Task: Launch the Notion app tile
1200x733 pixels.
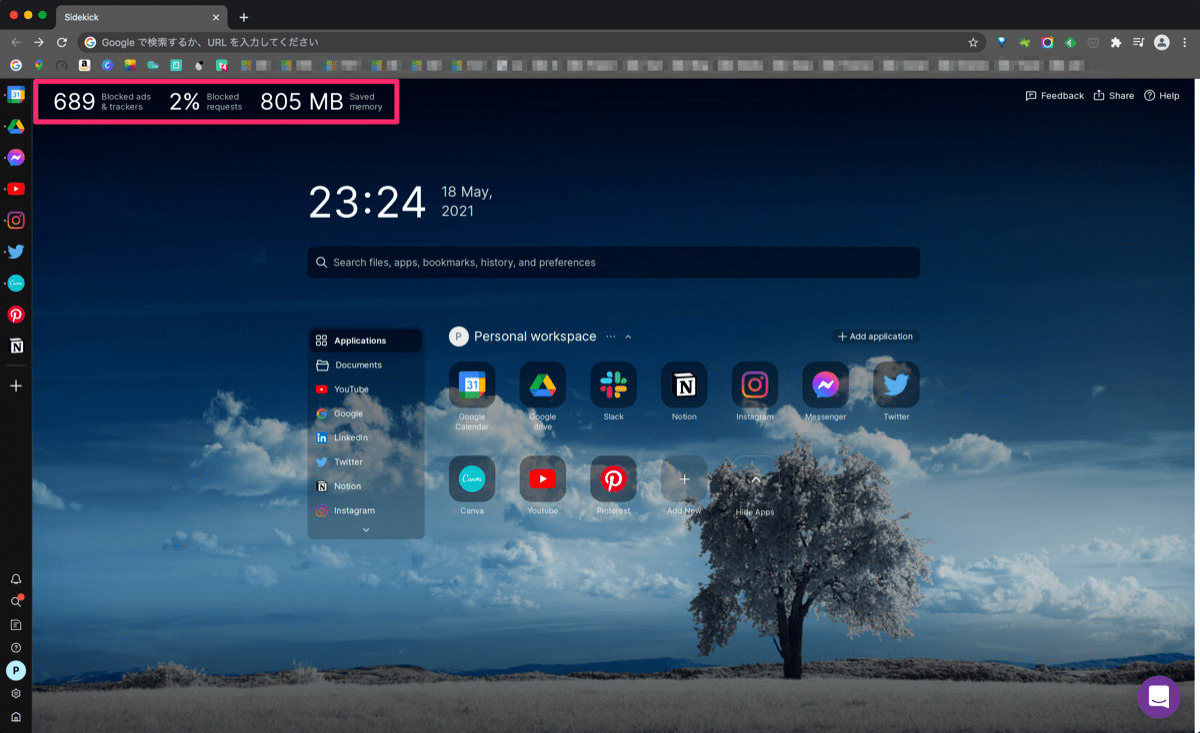Action: pyautogui.click(x=684, y=385)
